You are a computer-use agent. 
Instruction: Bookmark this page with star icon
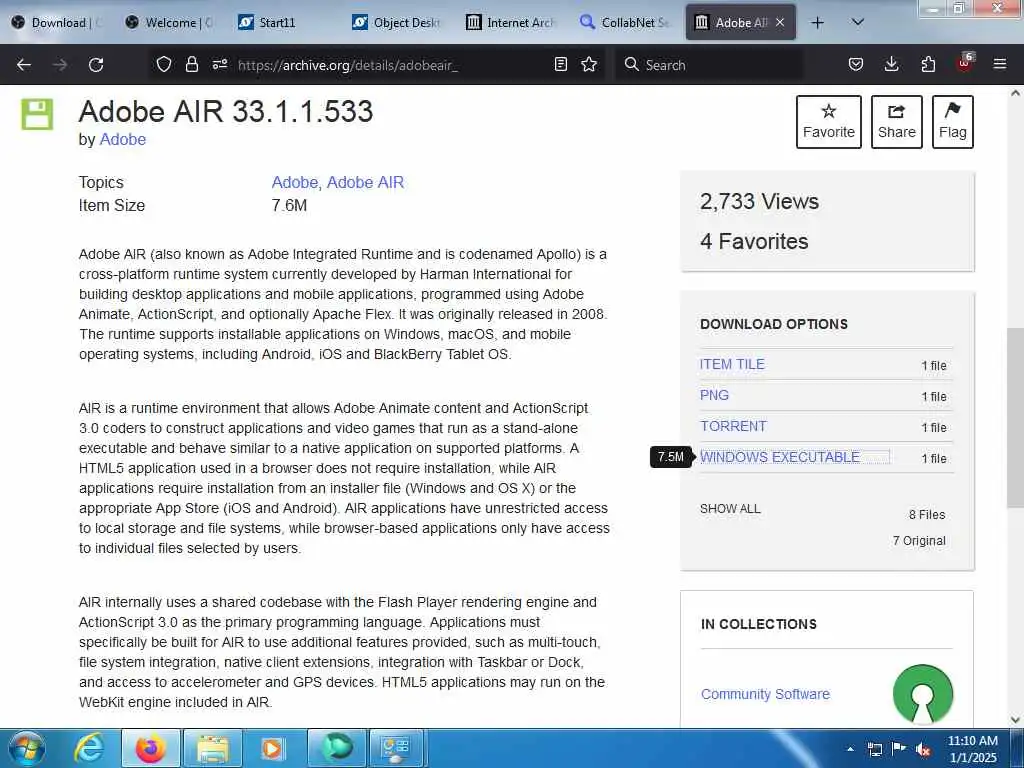(x=589, y=64)
